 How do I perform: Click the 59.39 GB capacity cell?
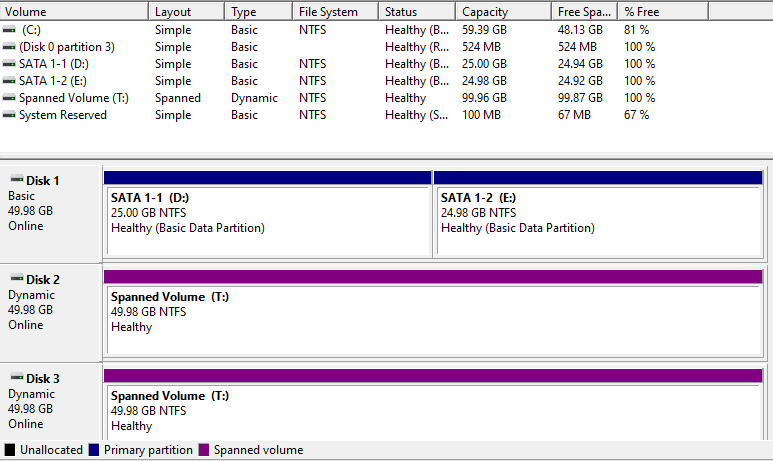click(x=484, y=30)
